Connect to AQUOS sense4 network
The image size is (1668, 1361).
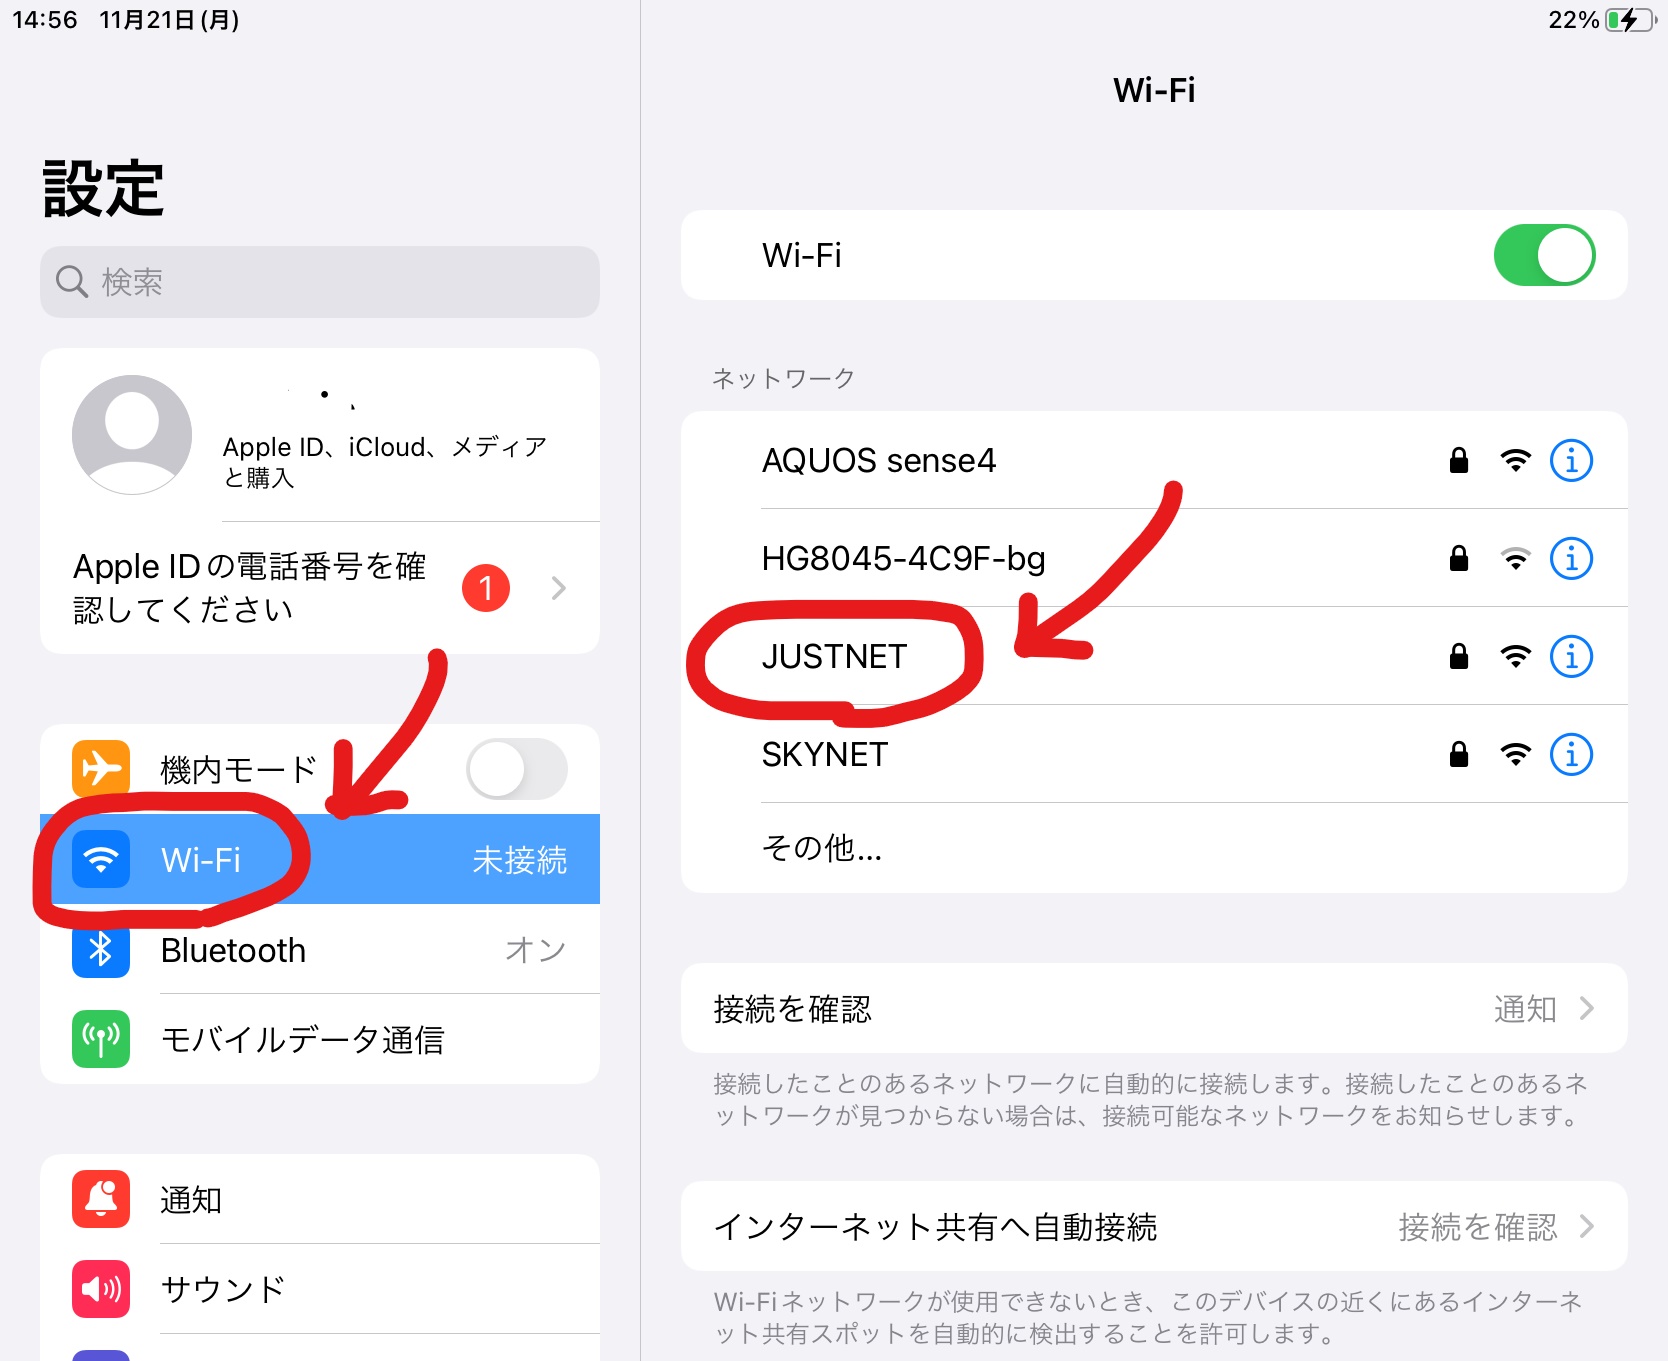pos(1154,460)
